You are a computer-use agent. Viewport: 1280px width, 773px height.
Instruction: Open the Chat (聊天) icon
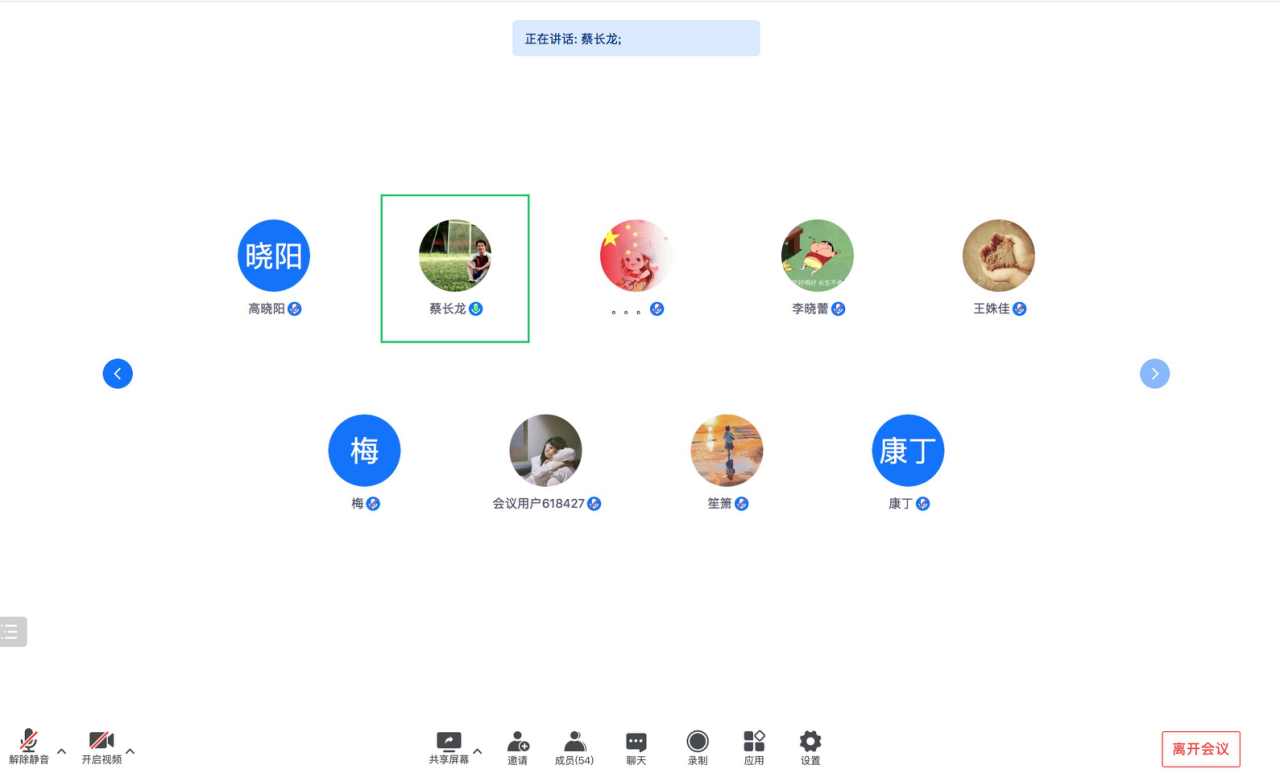coord(636,741)
